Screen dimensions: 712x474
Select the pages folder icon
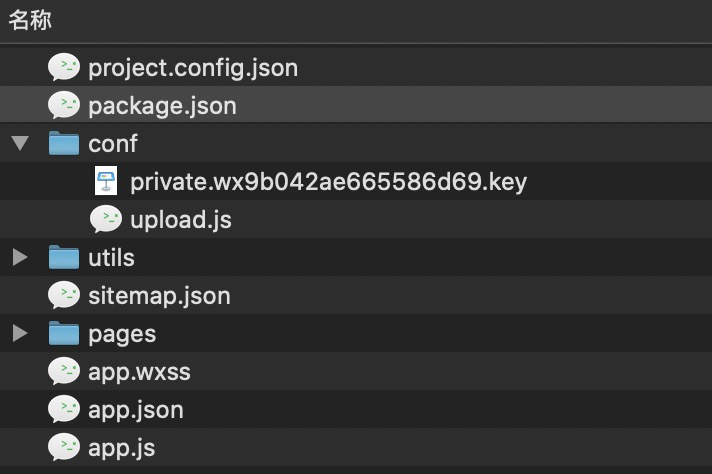[64, 333]
